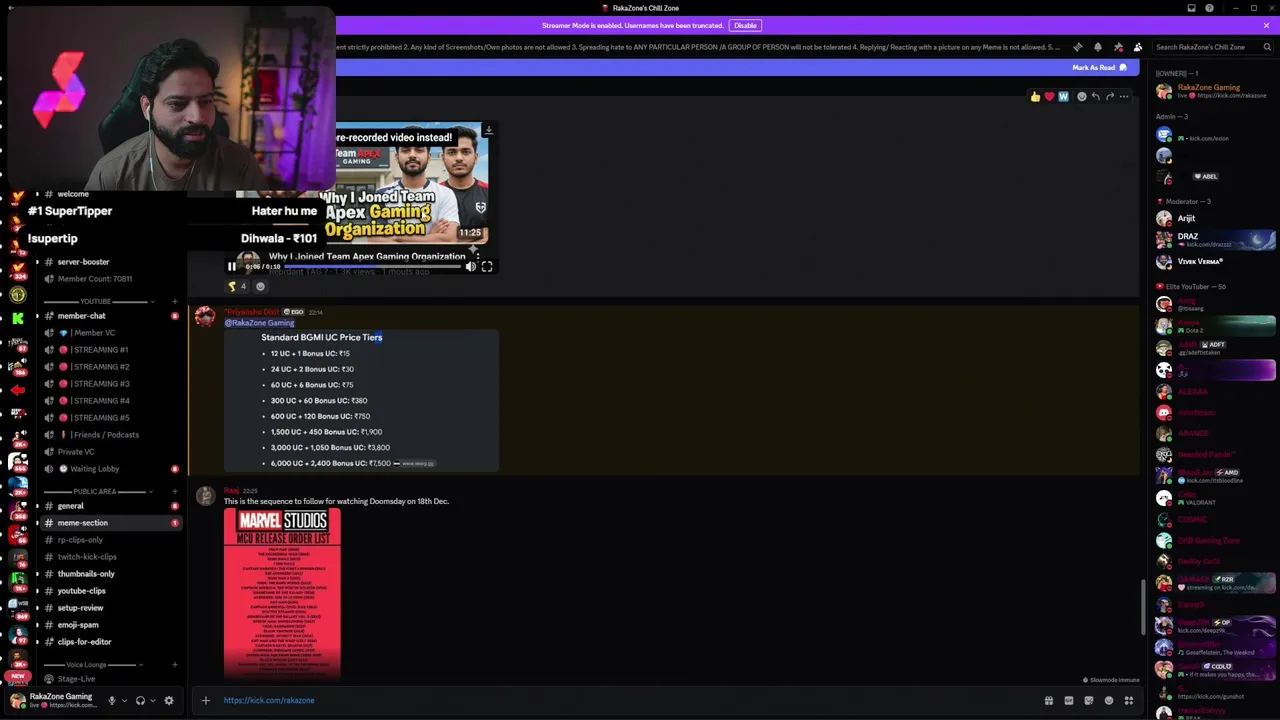Viewport: 1280px width, 720px height.
Task: Open the apps launcher in message bar
Action: pos(1129,701)
